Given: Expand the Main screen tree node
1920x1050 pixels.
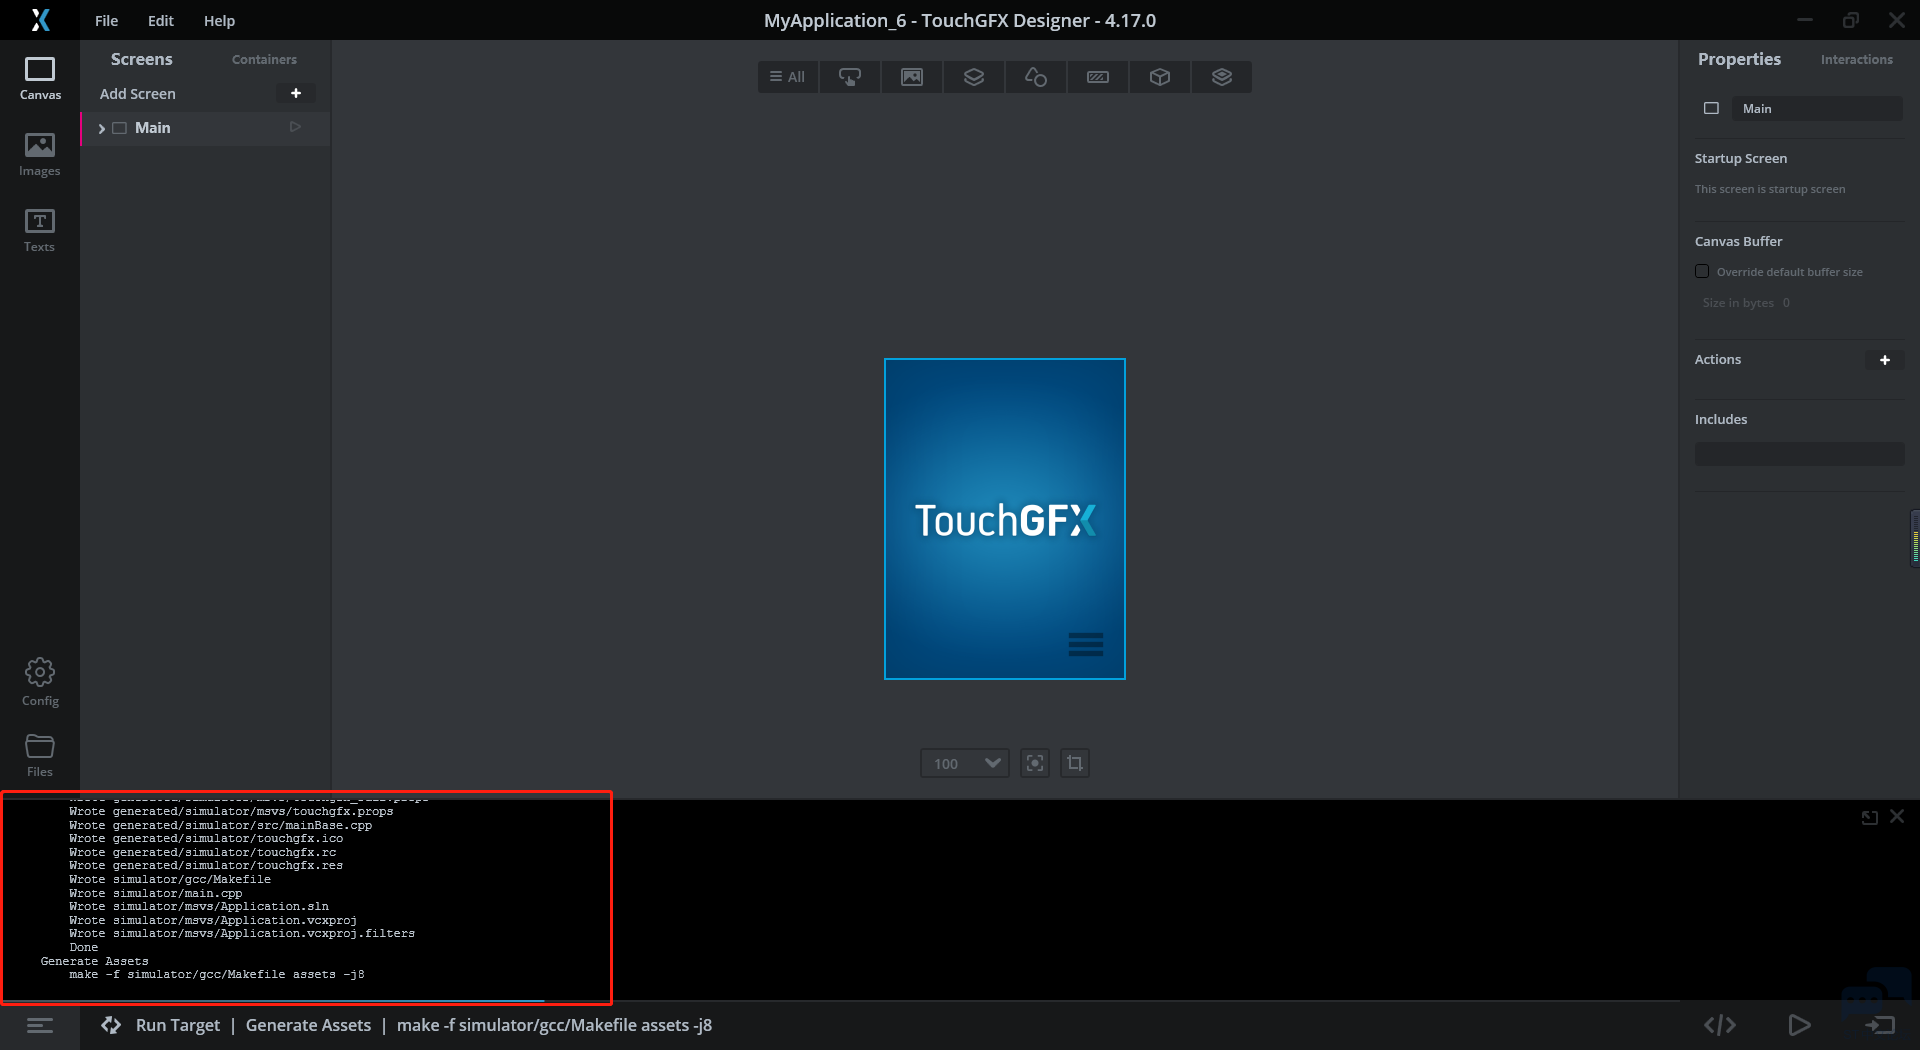Looking at the screenshot, I should [102, 128].
